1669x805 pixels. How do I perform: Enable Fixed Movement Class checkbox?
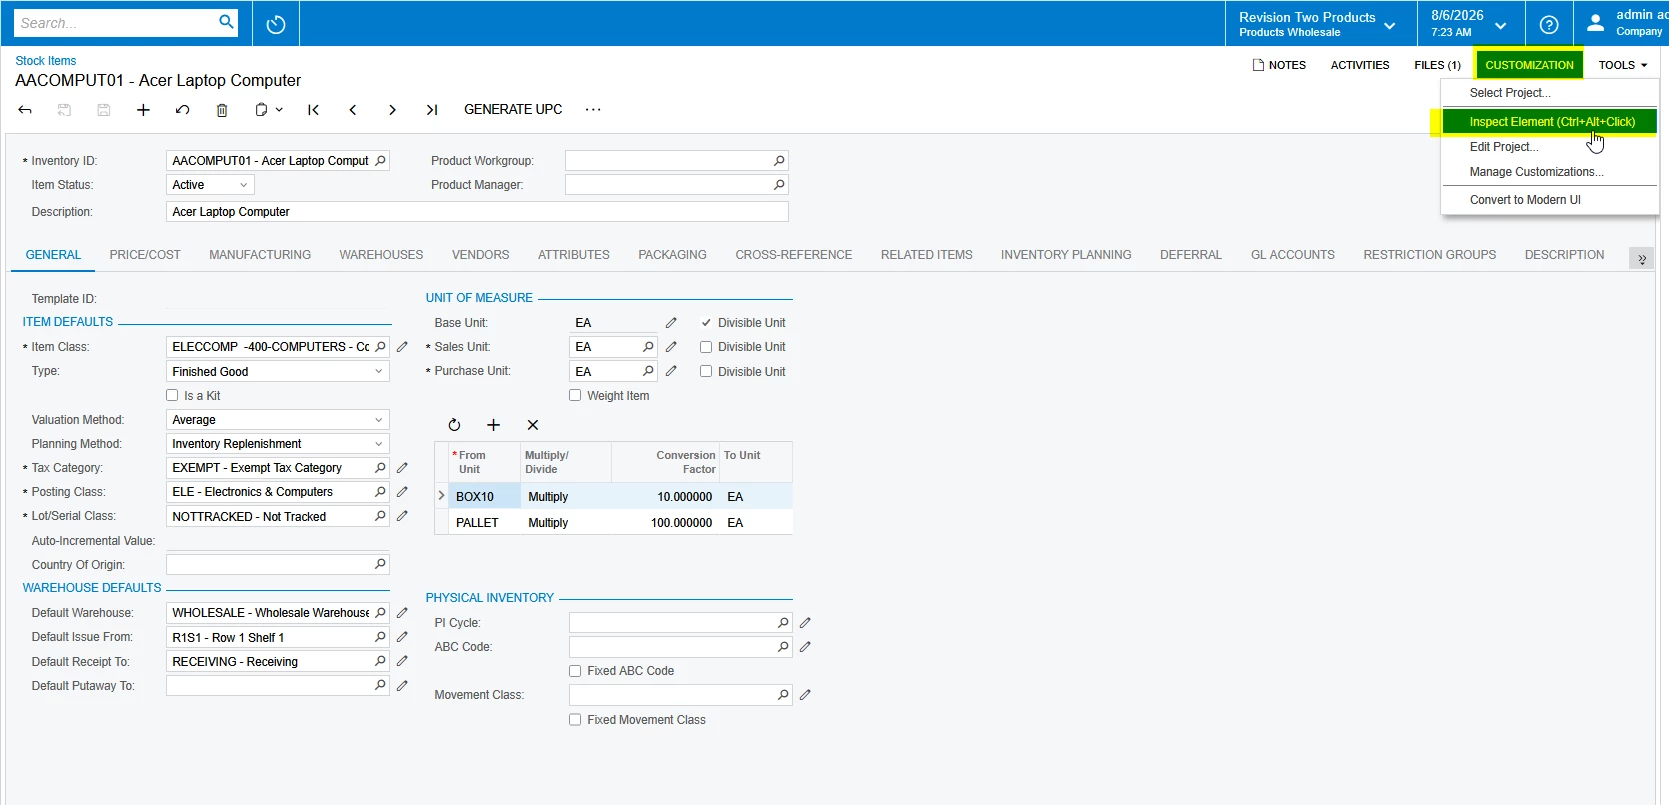575,720
